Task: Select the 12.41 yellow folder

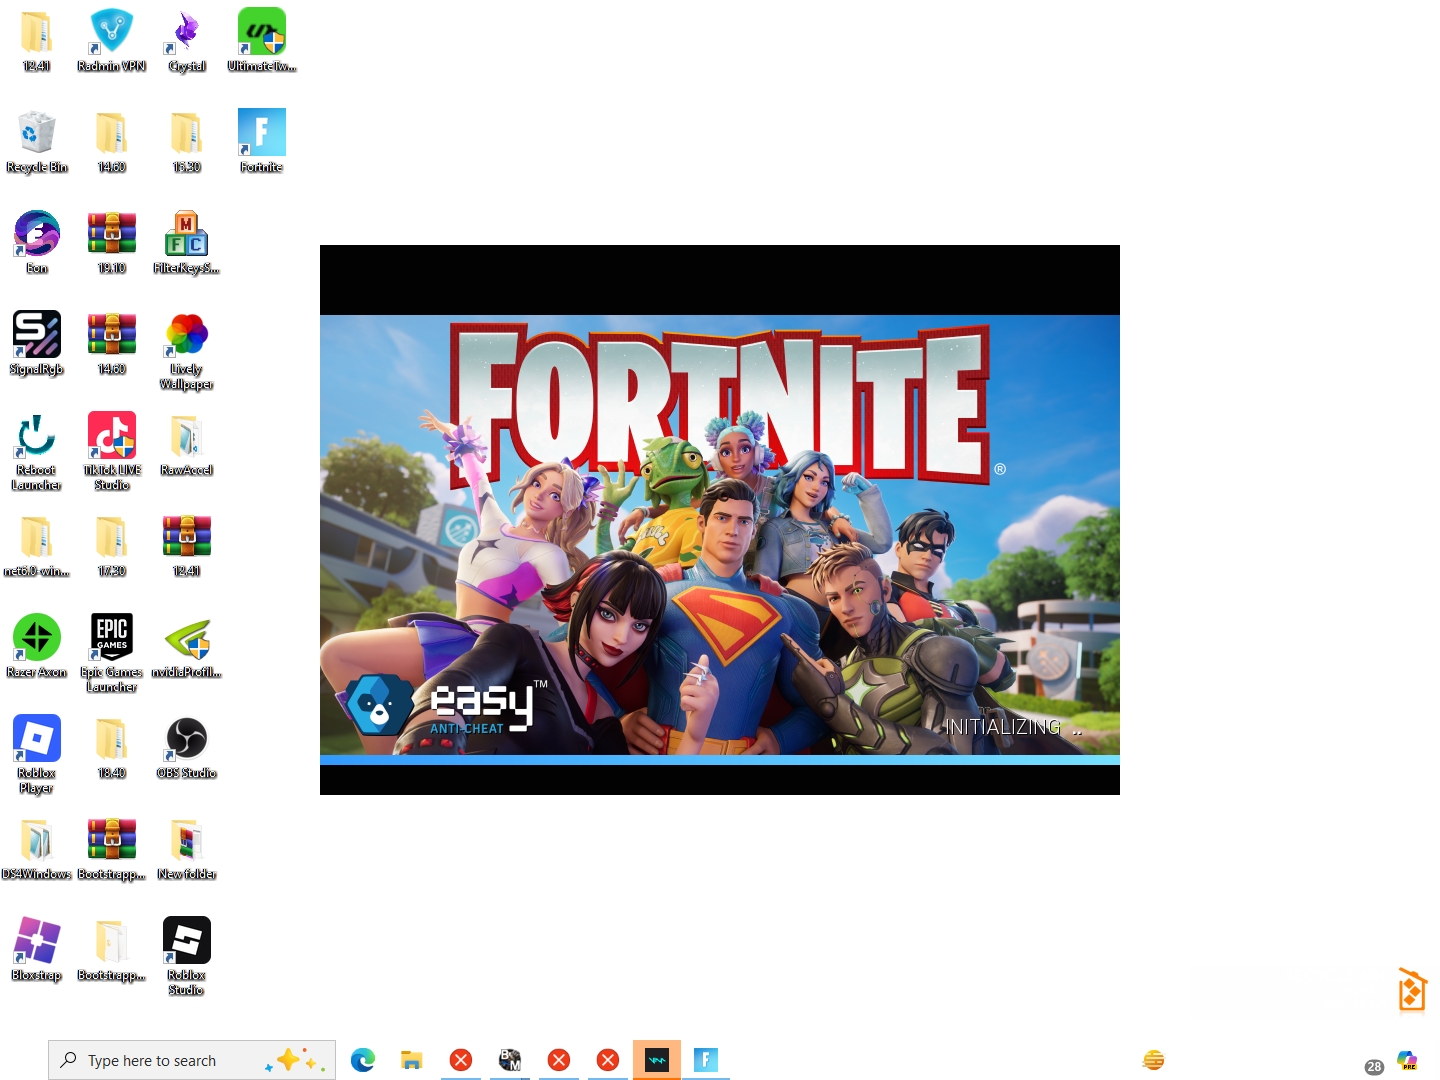Action: (37, 40)
